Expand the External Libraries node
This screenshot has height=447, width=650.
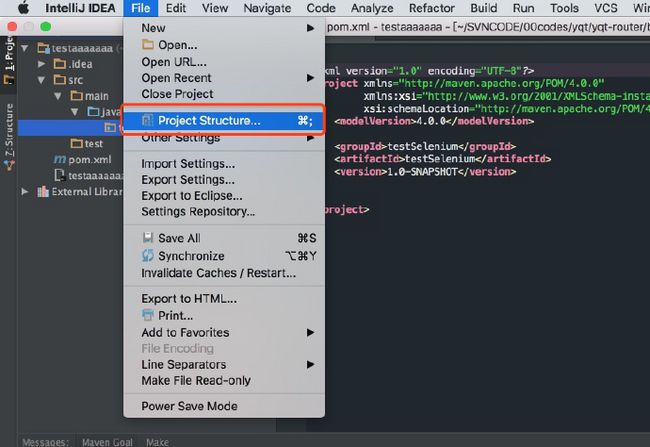[25, 191]
